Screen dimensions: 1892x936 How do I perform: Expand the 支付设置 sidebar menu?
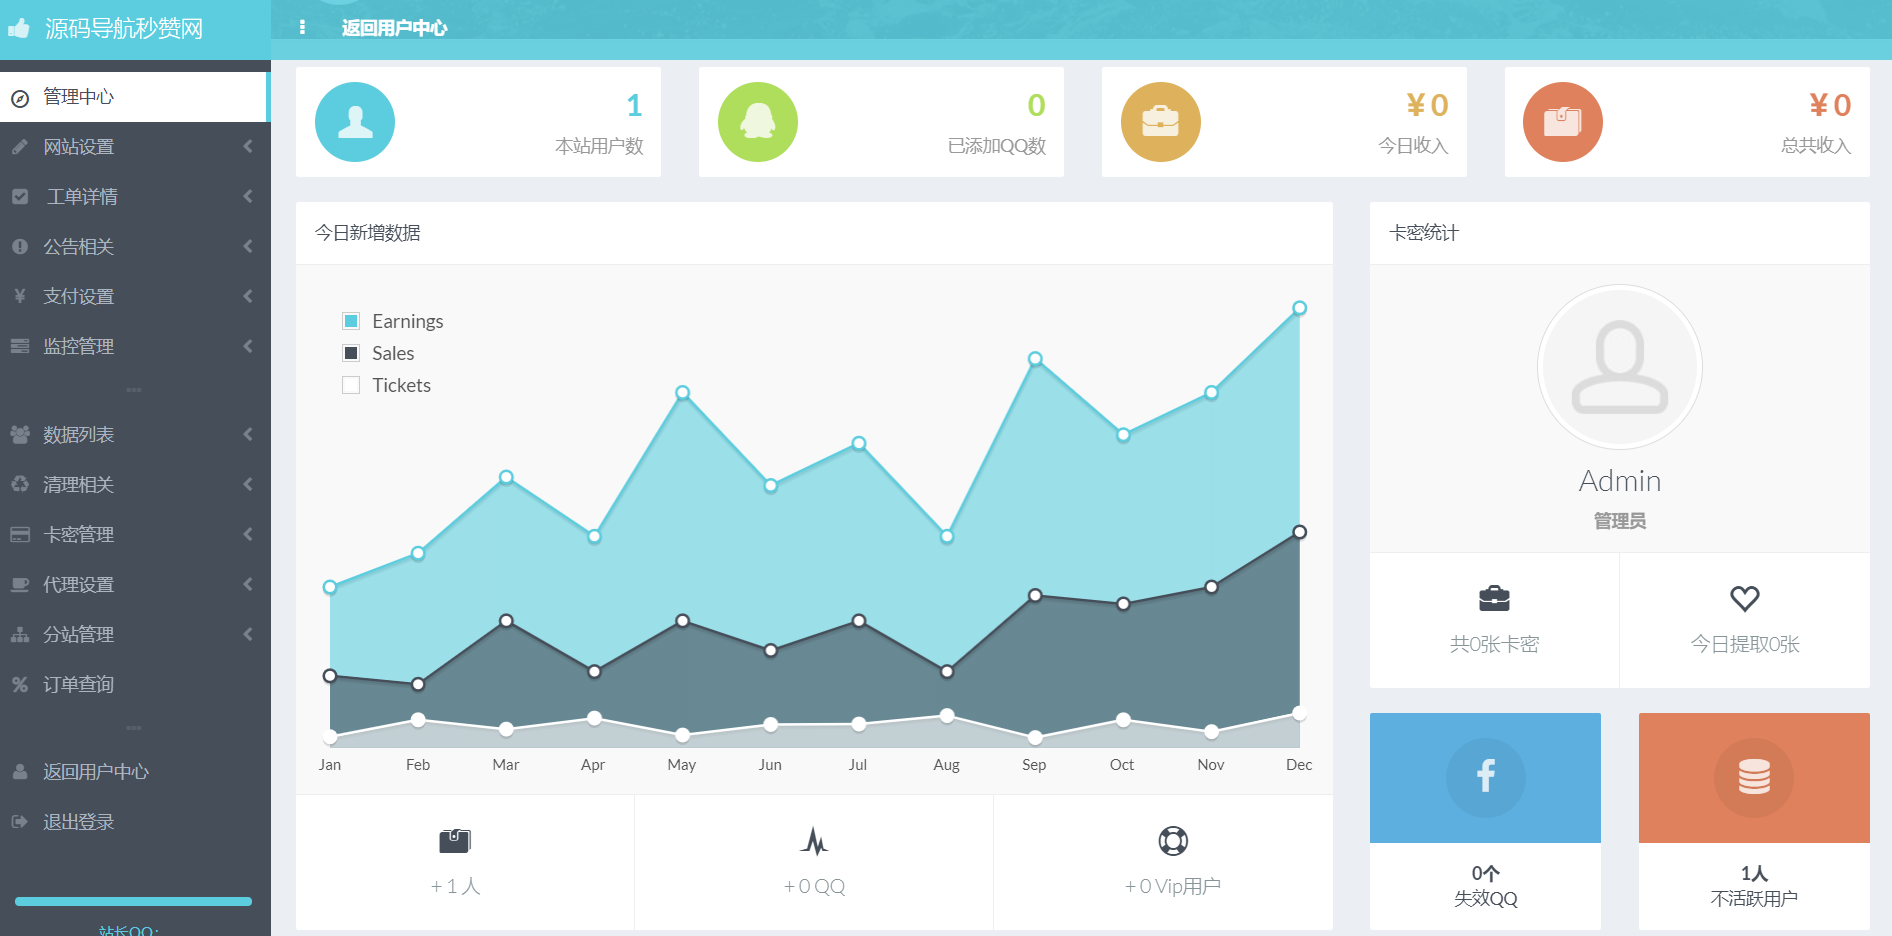135,297
